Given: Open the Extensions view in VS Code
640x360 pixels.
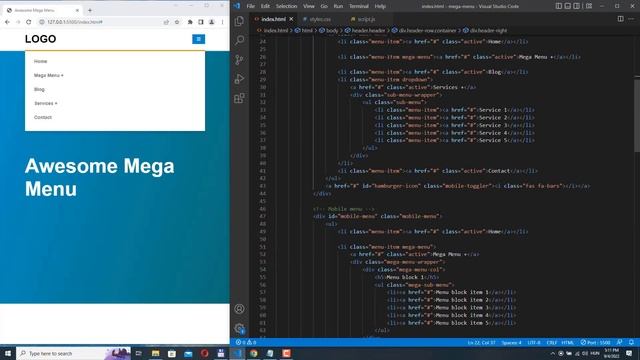Looking at the screenshot, I should tap(240, 98).
